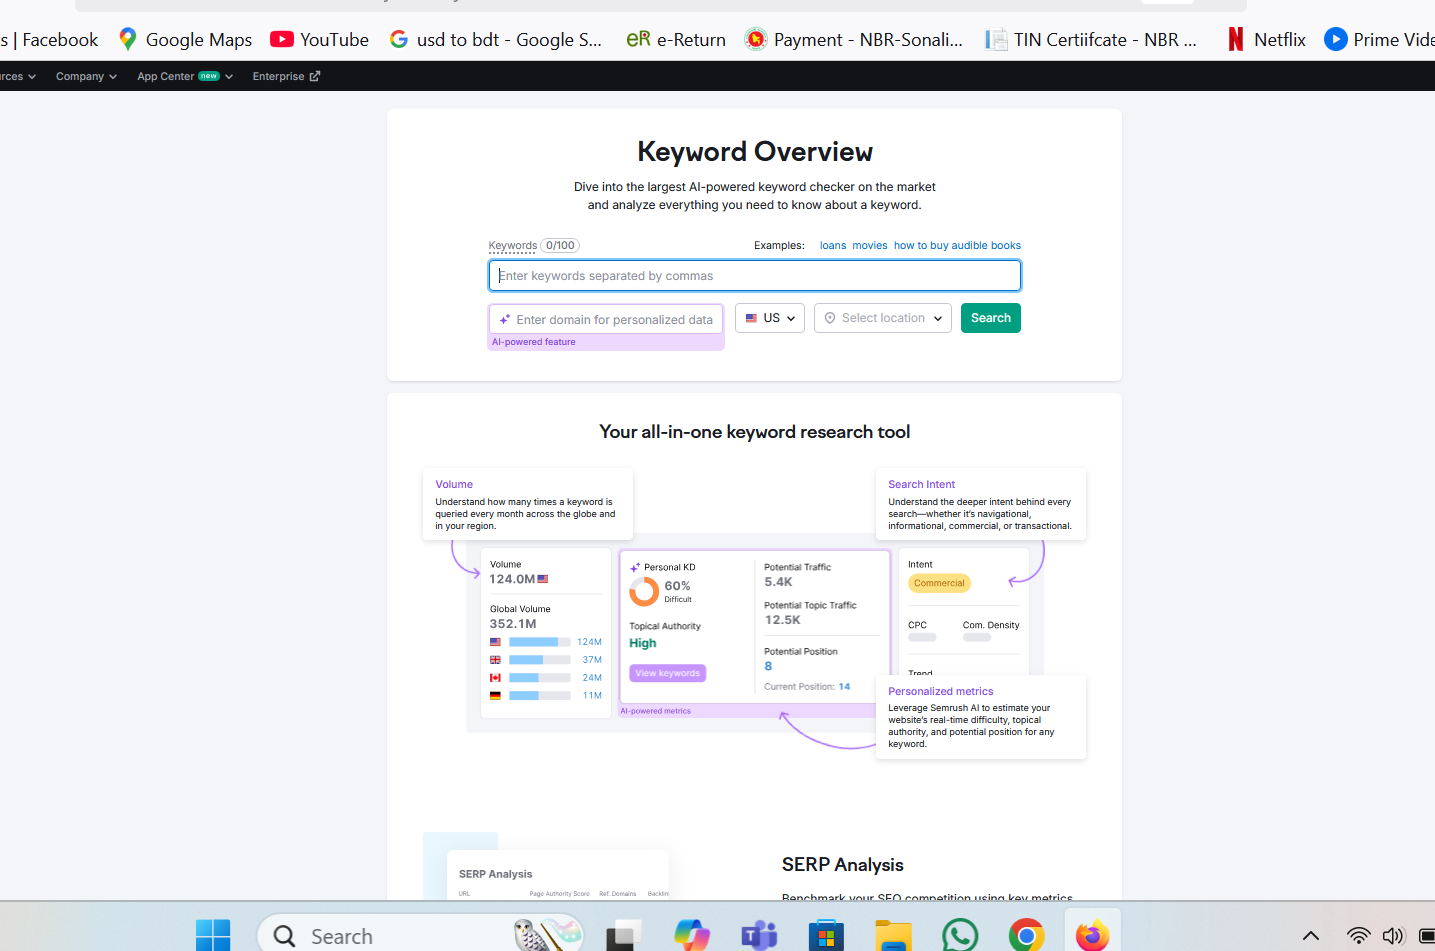The image size is (1435, 951).
Task: Click the battery tray icon
Action: point(1427,936)
